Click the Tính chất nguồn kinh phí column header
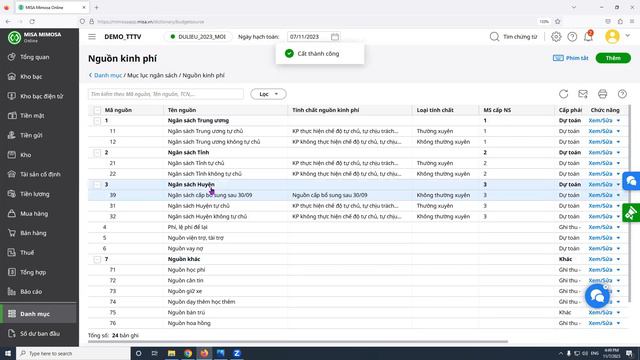Viewport: 640px width, 360px height. point(326,110)
